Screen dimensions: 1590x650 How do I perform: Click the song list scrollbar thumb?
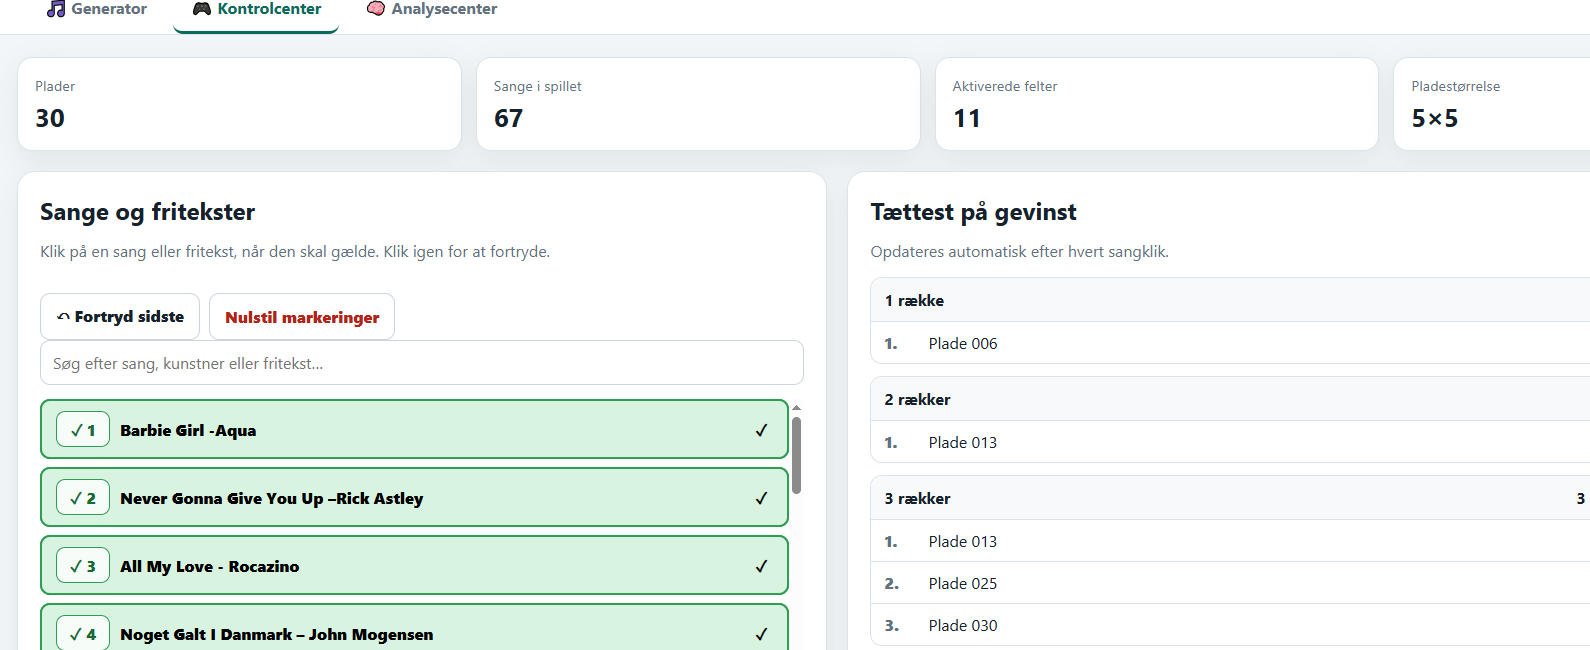point(796,456)
